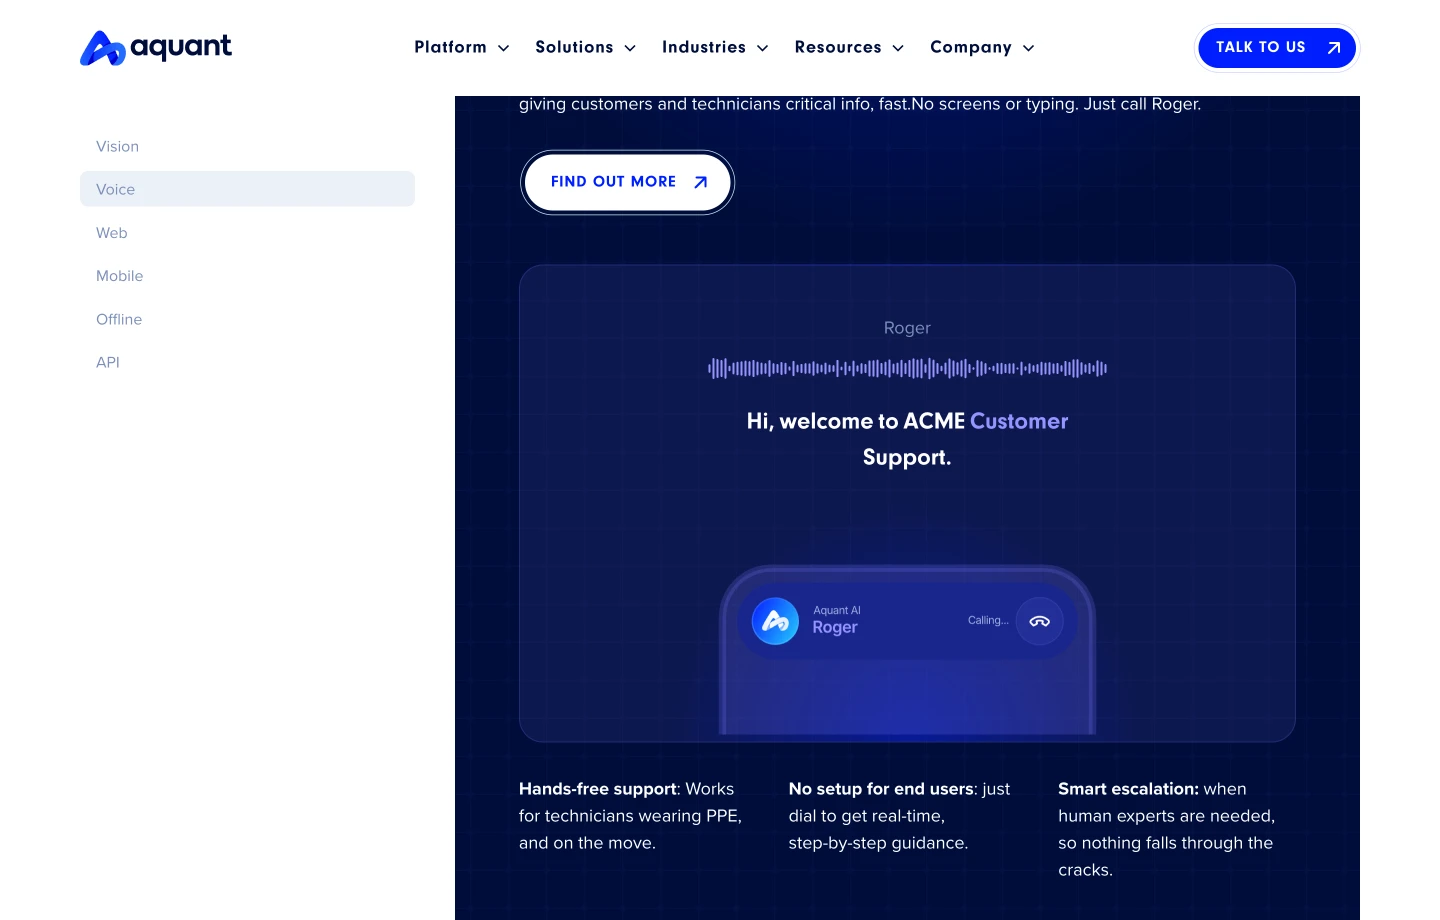Click the hang-up call icon
Image resolution: width=1440 pixels, height=920 pixels.
coord(1039,621)
